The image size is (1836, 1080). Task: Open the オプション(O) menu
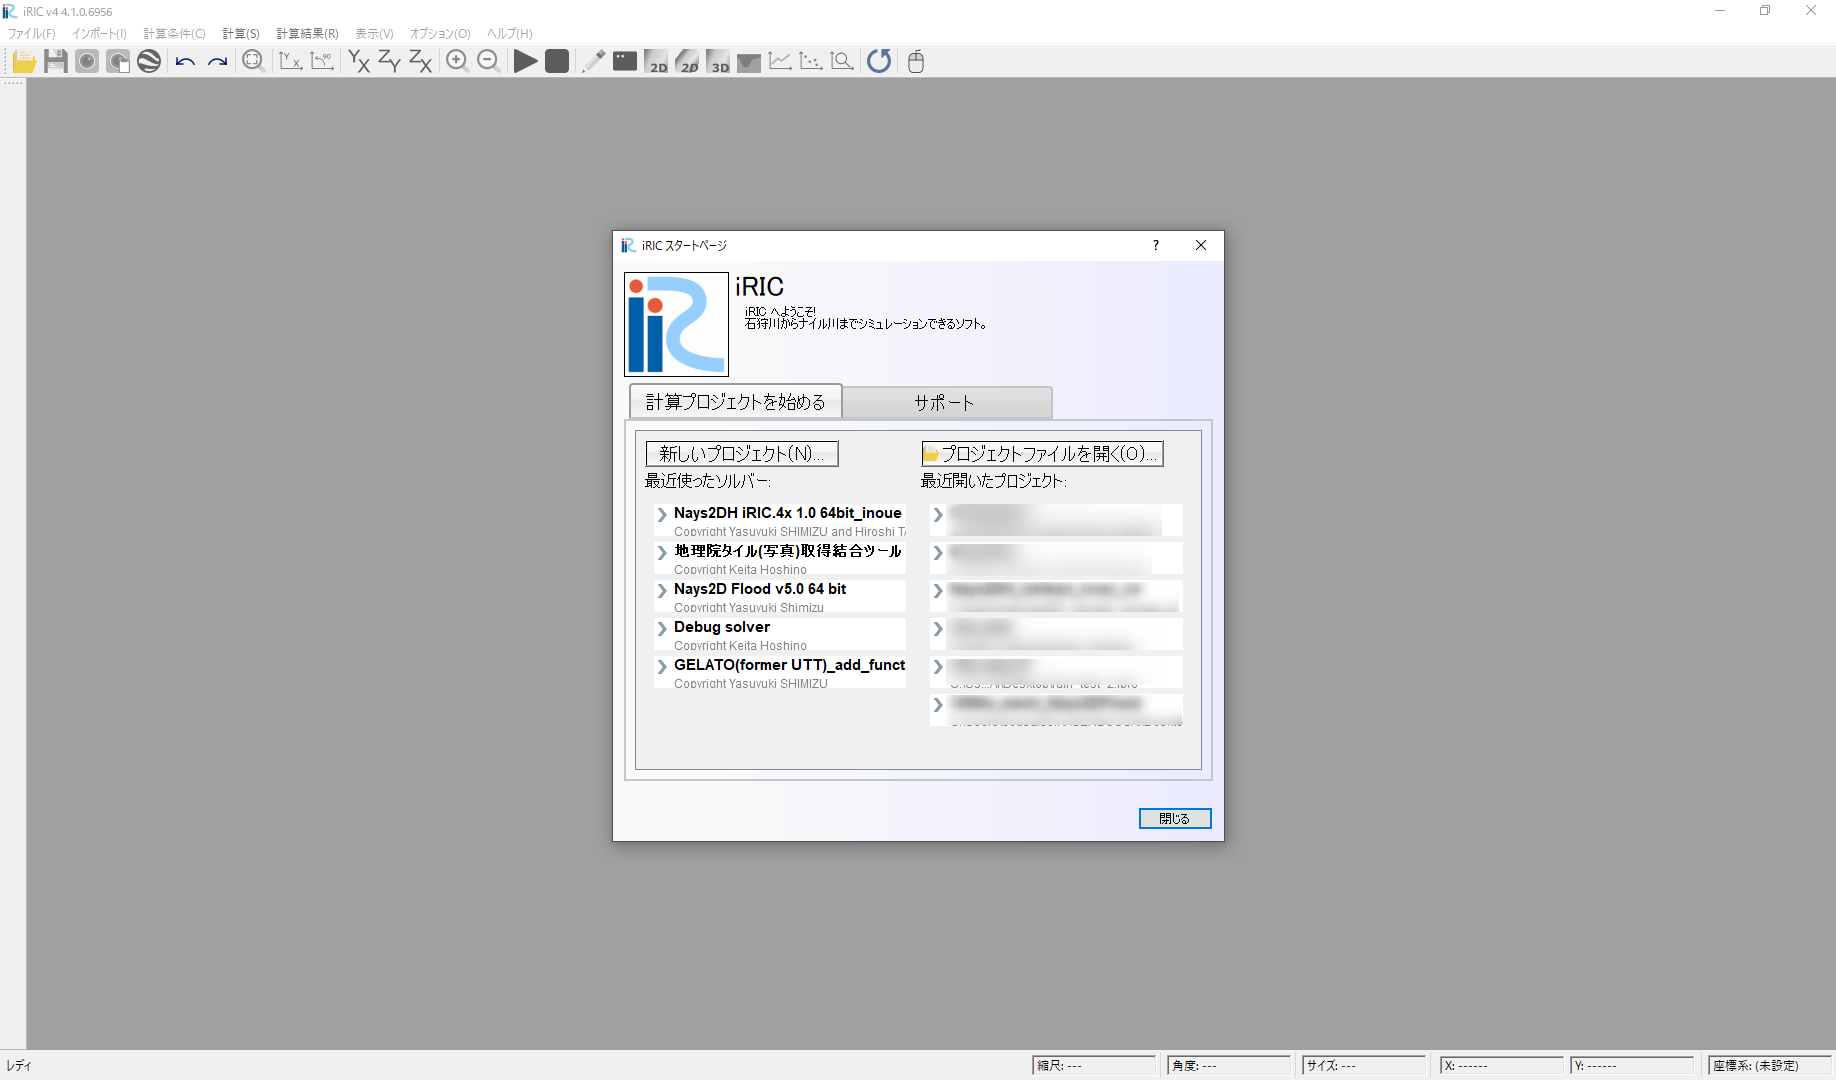(x=440, y=34)
